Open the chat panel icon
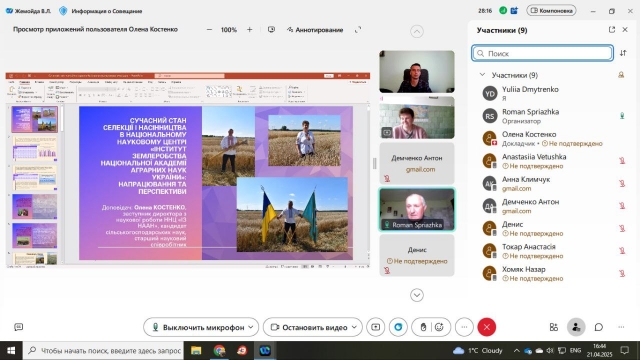 point(599,327)
